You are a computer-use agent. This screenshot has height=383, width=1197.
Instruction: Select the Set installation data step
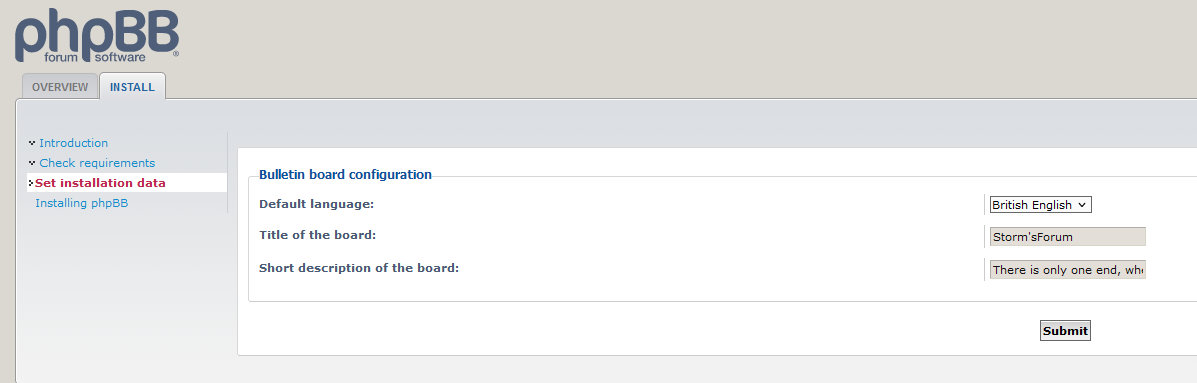pos(100,183)
